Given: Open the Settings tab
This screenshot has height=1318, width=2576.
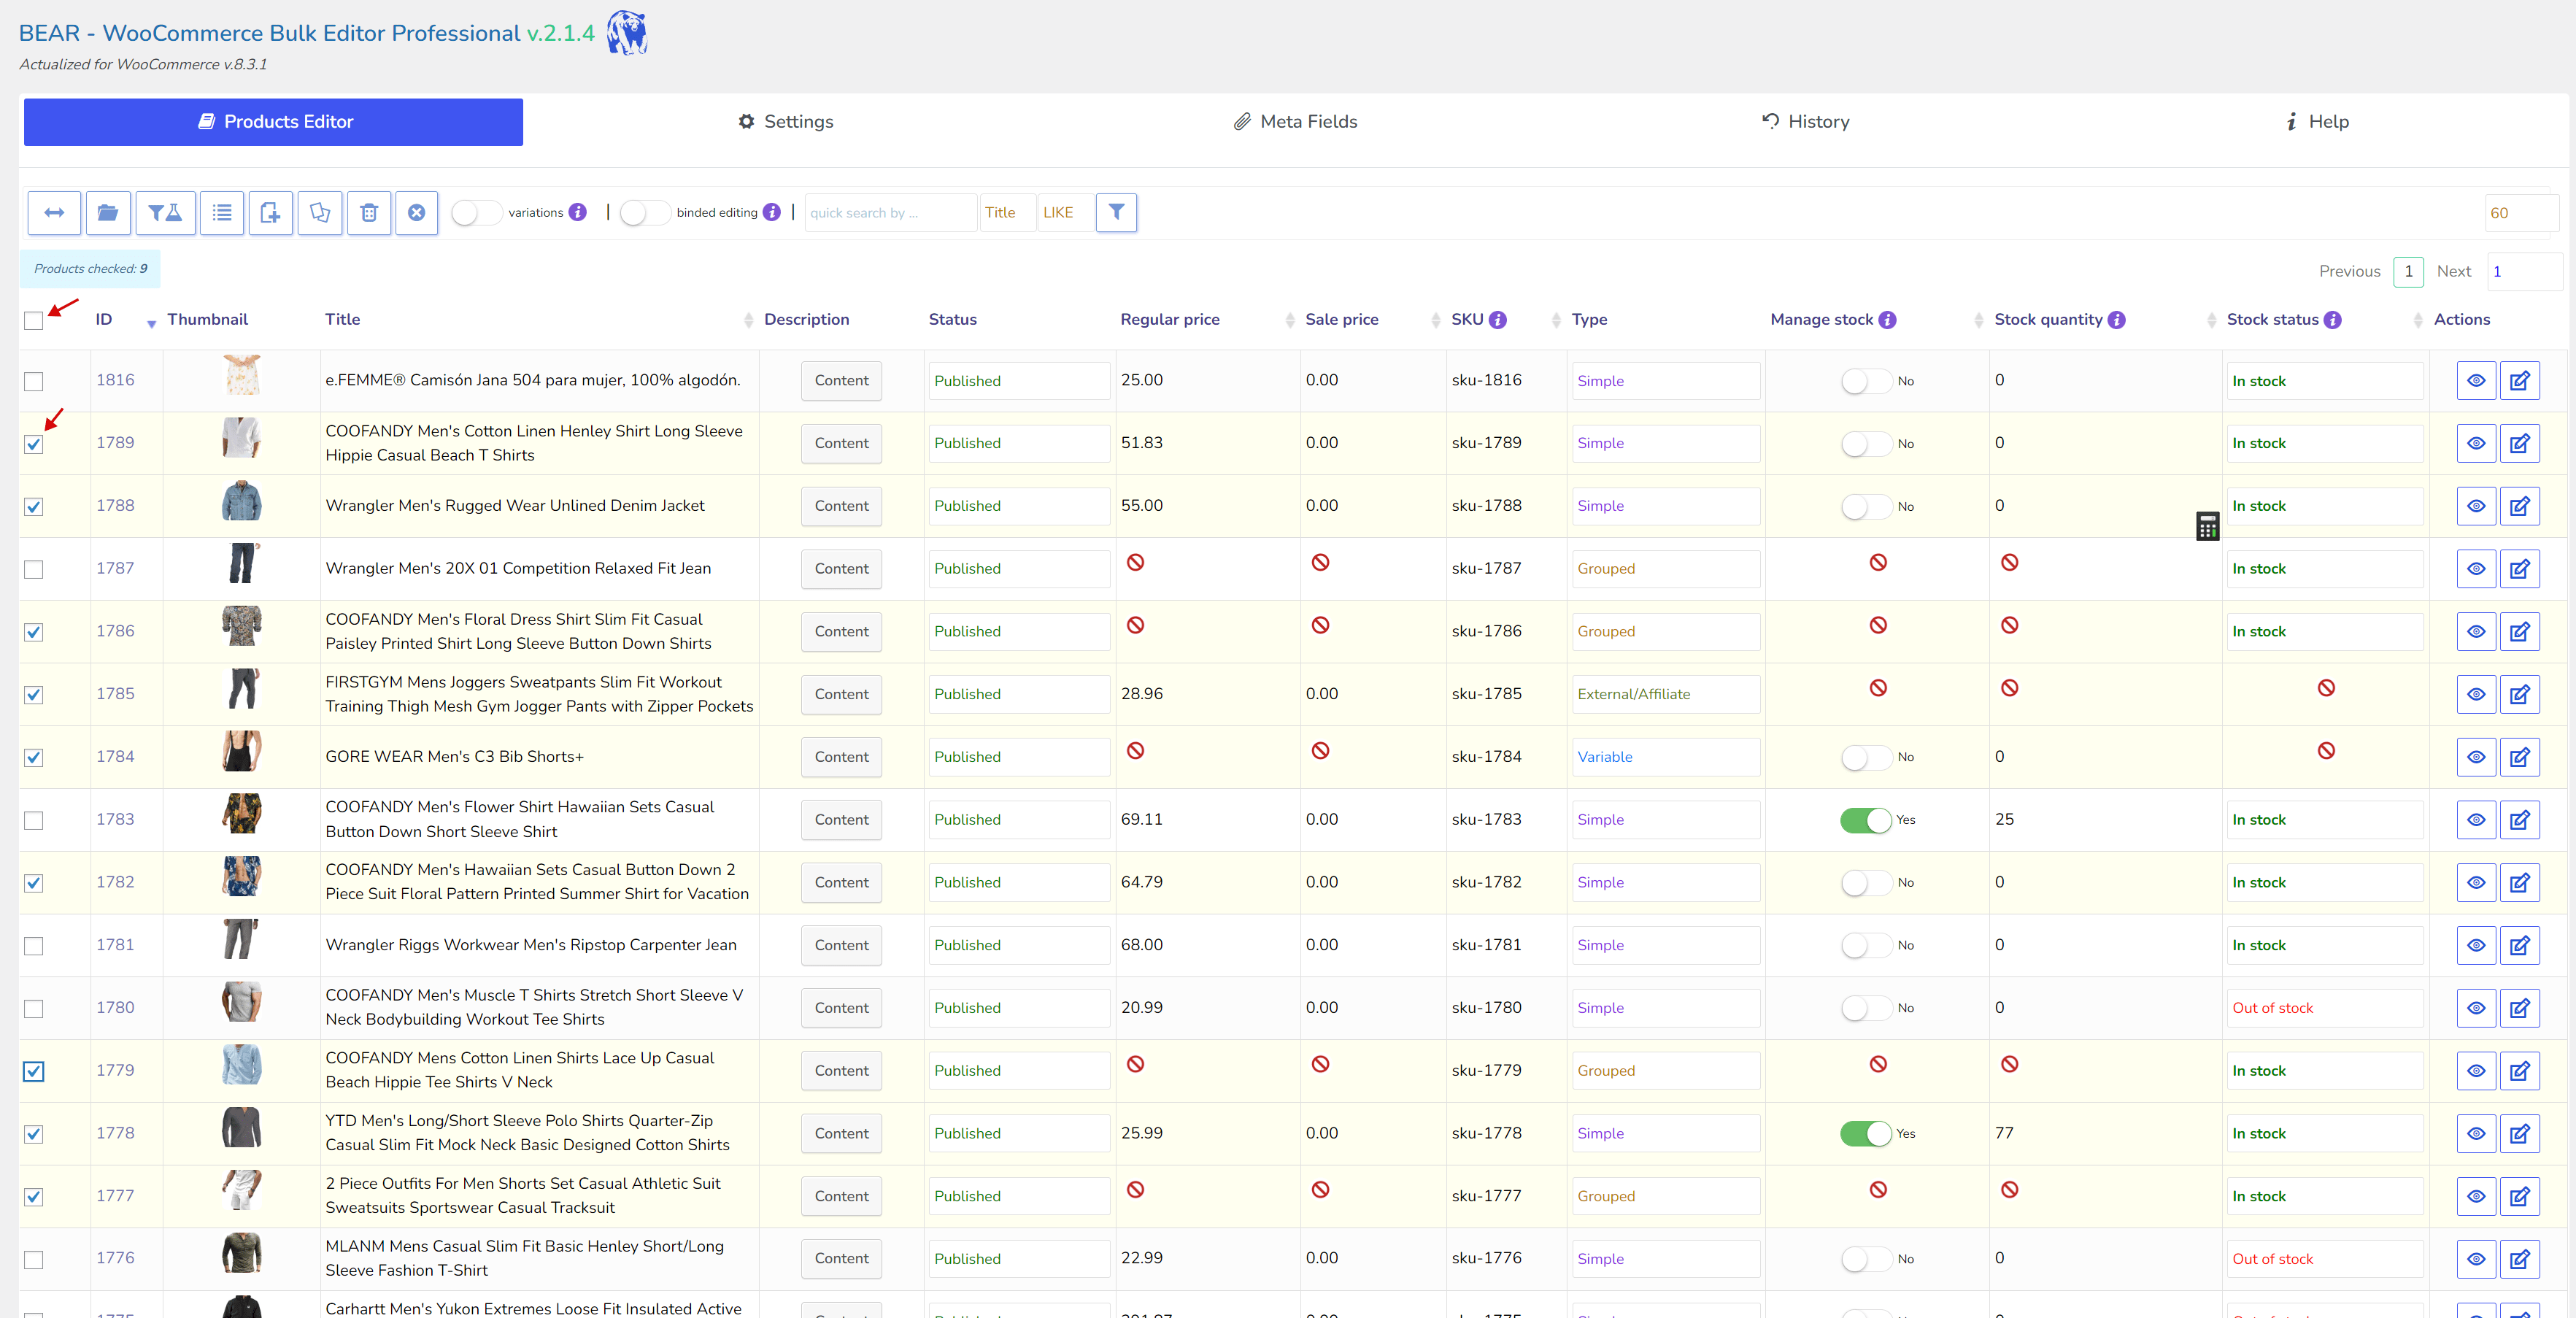Looking at the screenshot, I should [x=785, y=122].
